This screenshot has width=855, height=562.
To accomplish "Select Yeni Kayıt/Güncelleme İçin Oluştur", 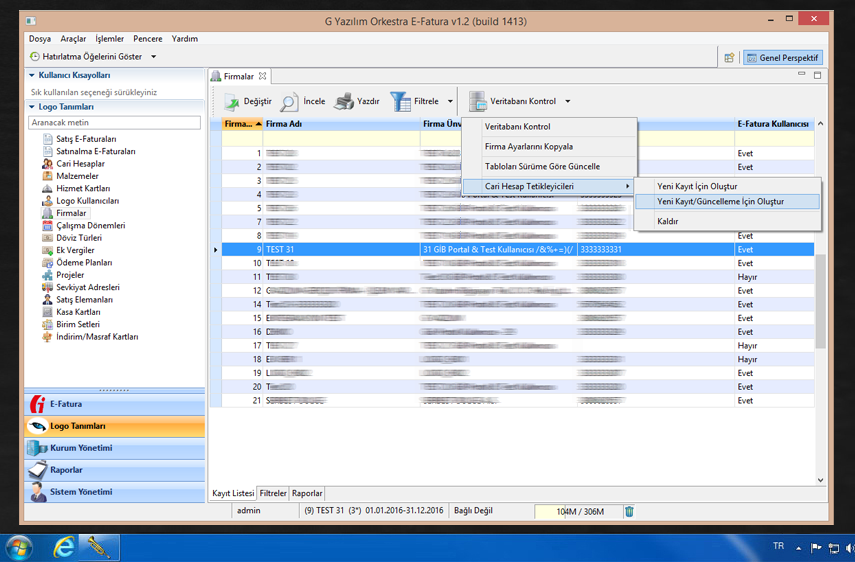I will (x=727, y=202).
